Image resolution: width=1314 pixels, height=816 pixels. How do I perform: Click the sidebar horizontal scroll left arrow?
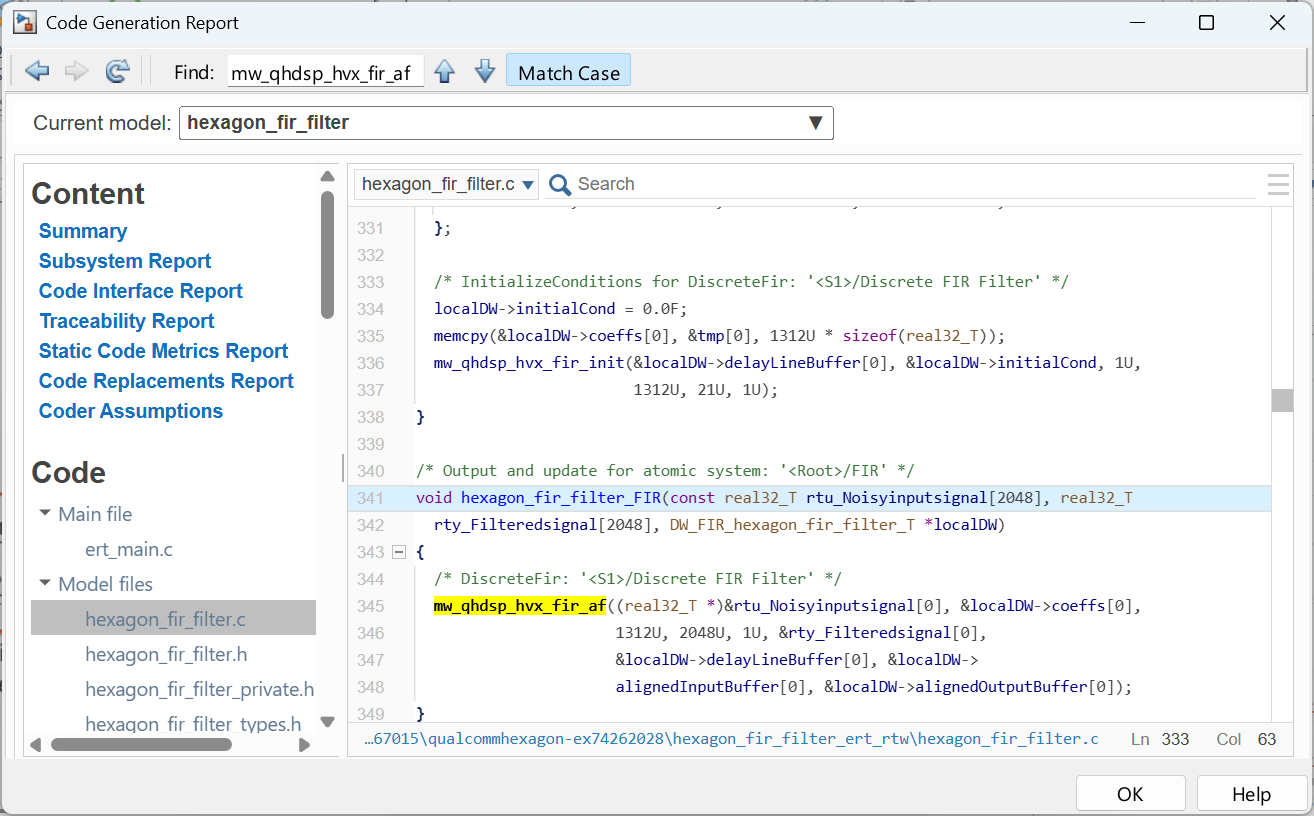pos(37,745)
